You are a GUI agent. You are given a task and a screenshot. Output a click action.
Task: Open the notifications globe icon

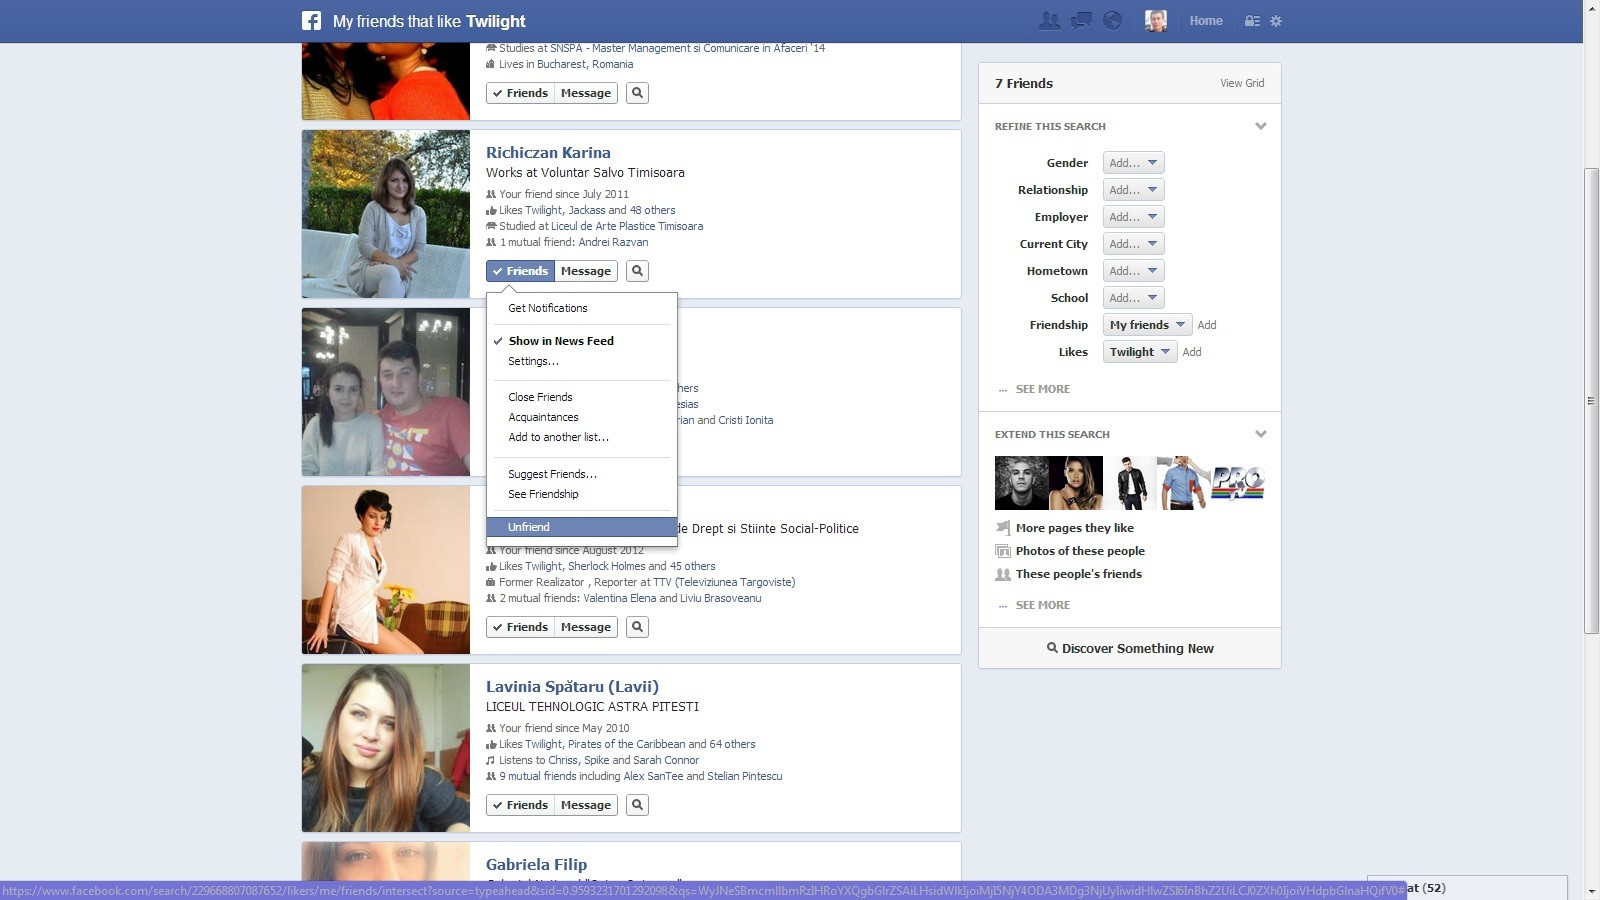[x=1112, y=20]
